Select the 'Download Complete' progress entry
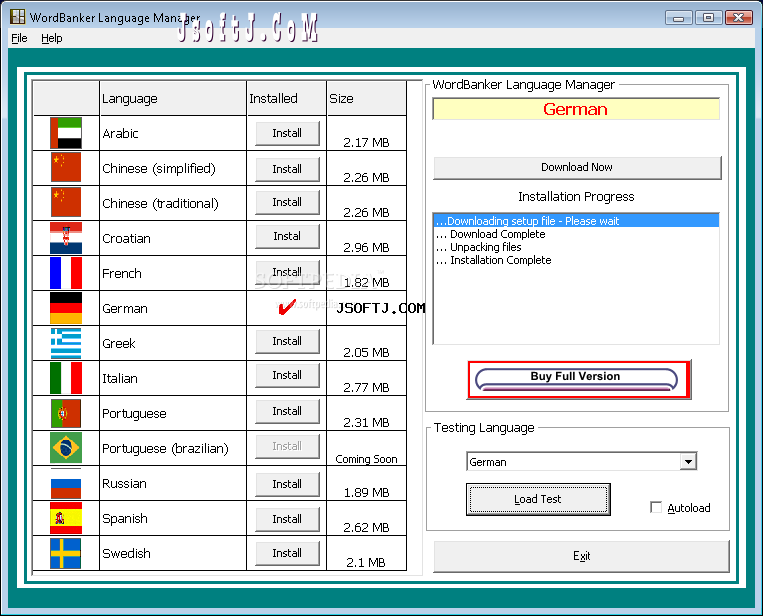The height and width of the screenshot is (616, 763). tap(576, 234)
